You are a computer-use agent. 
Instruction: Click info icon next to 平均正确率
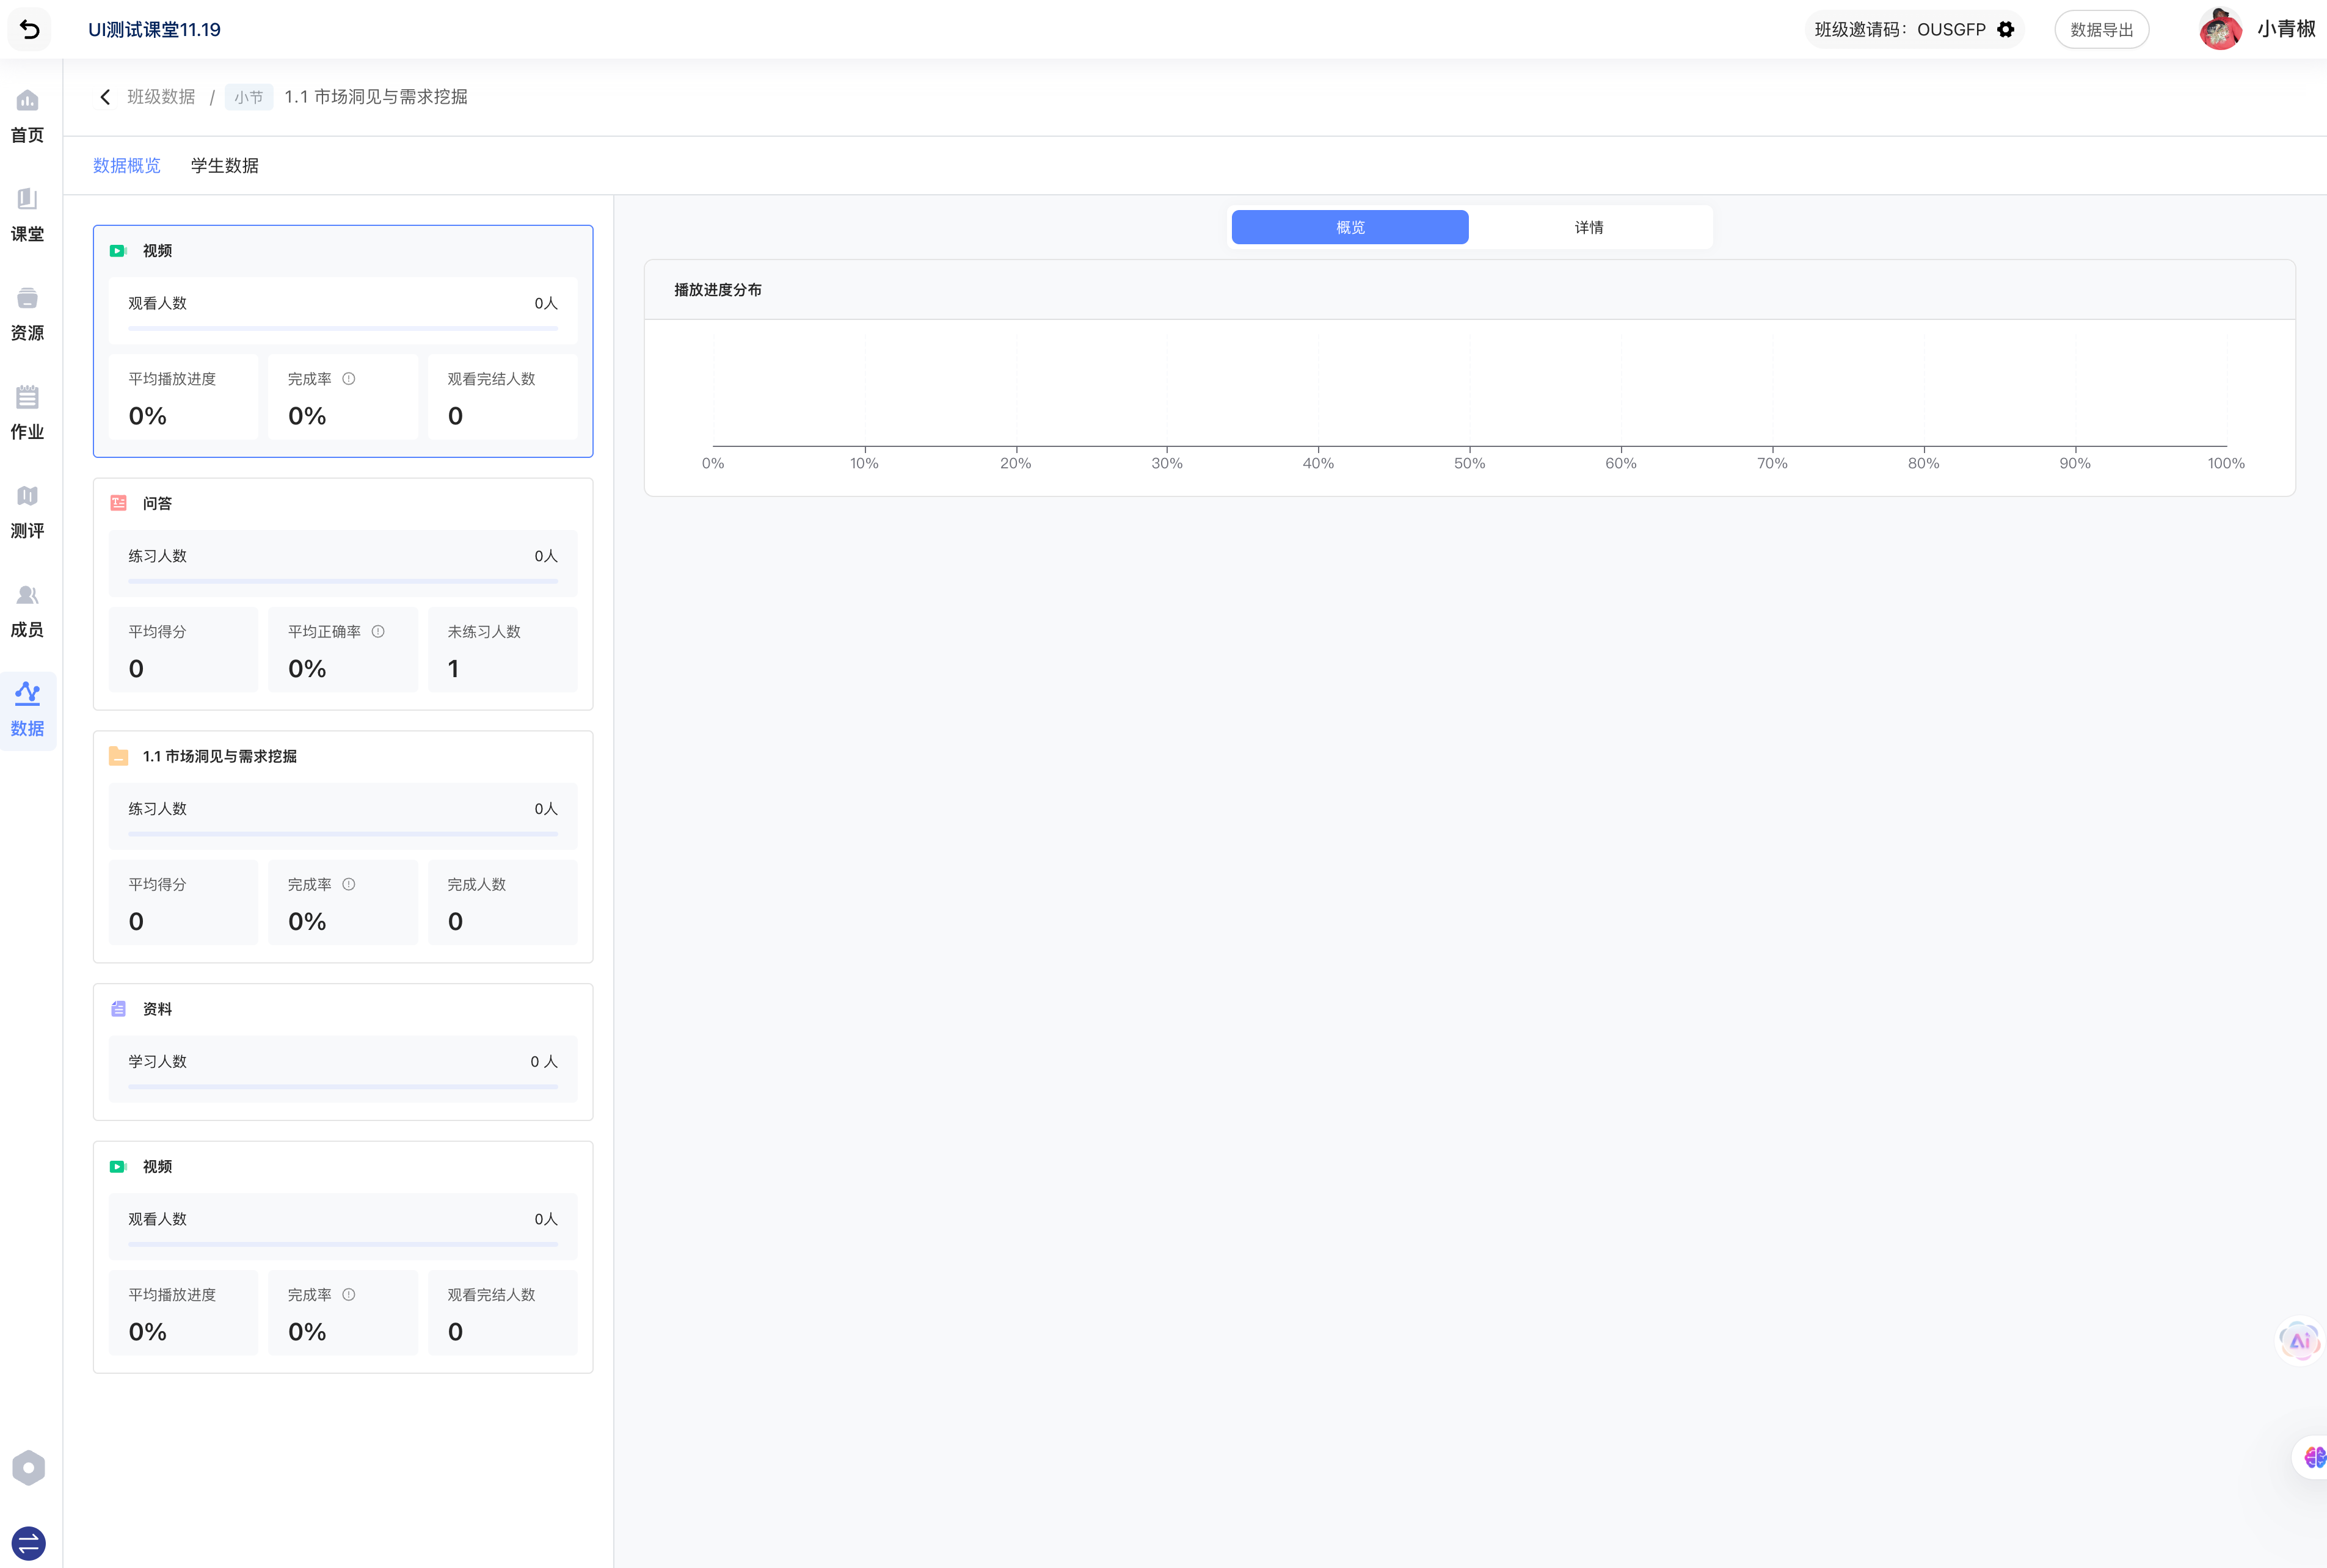click(x=378, y=631)
